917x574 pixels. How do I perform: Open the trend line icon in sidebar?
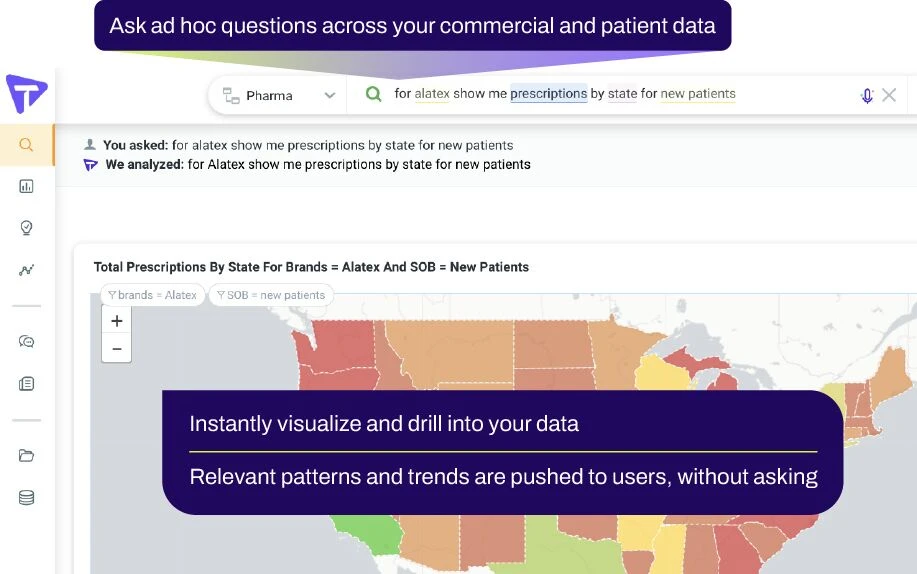coord(27,270)
